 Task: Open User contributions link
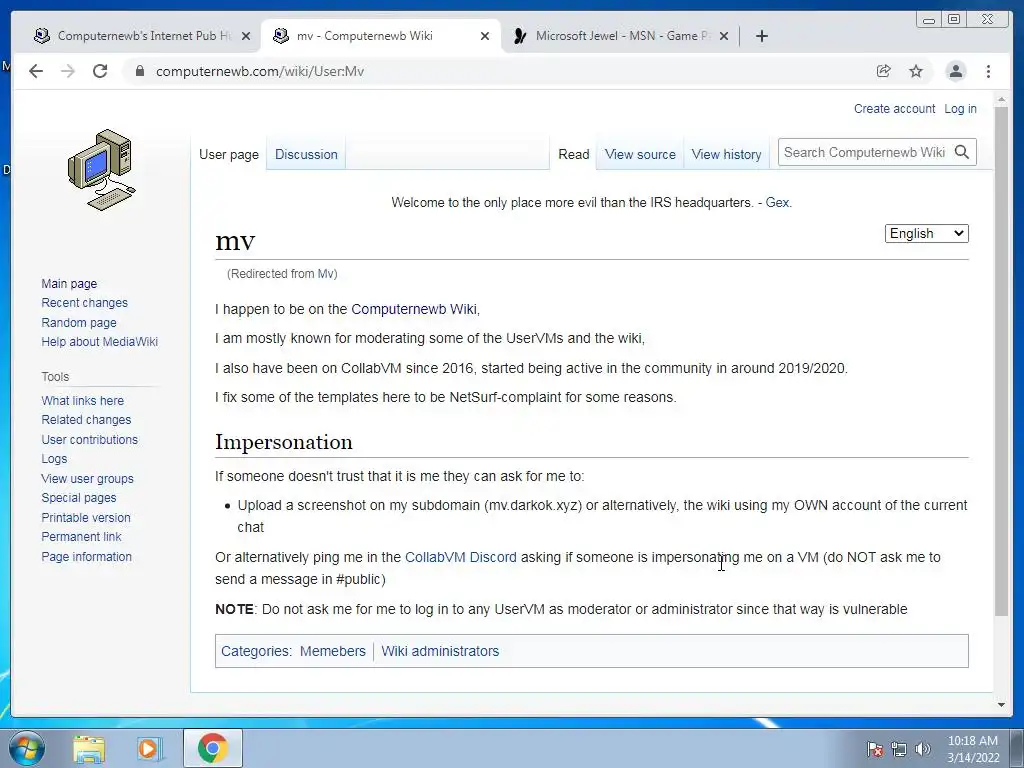[x=89, y=440]
